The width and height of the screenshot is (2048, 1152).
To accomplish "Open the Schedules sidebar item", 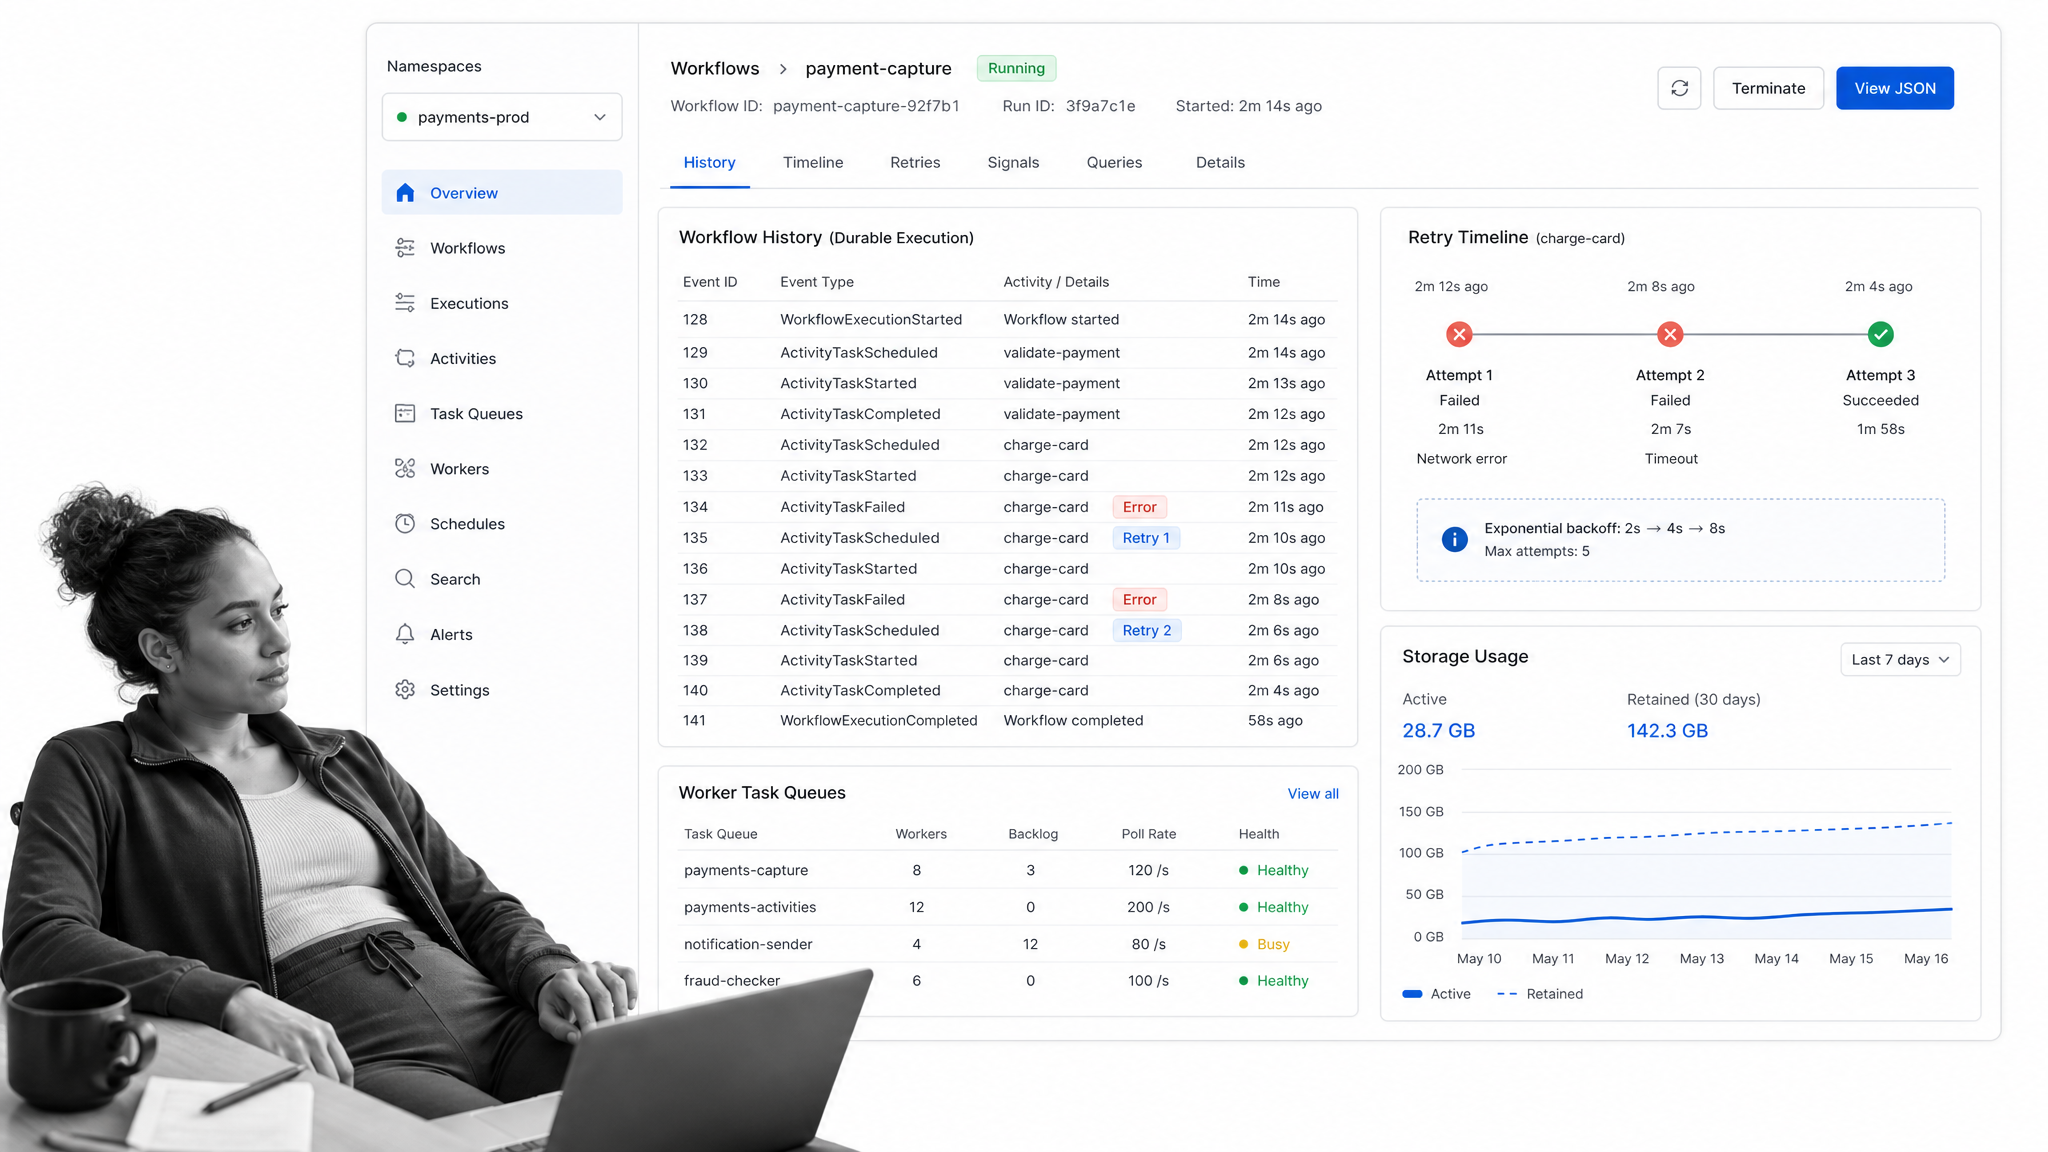I will pyautogui.click(x=502, y=523).
